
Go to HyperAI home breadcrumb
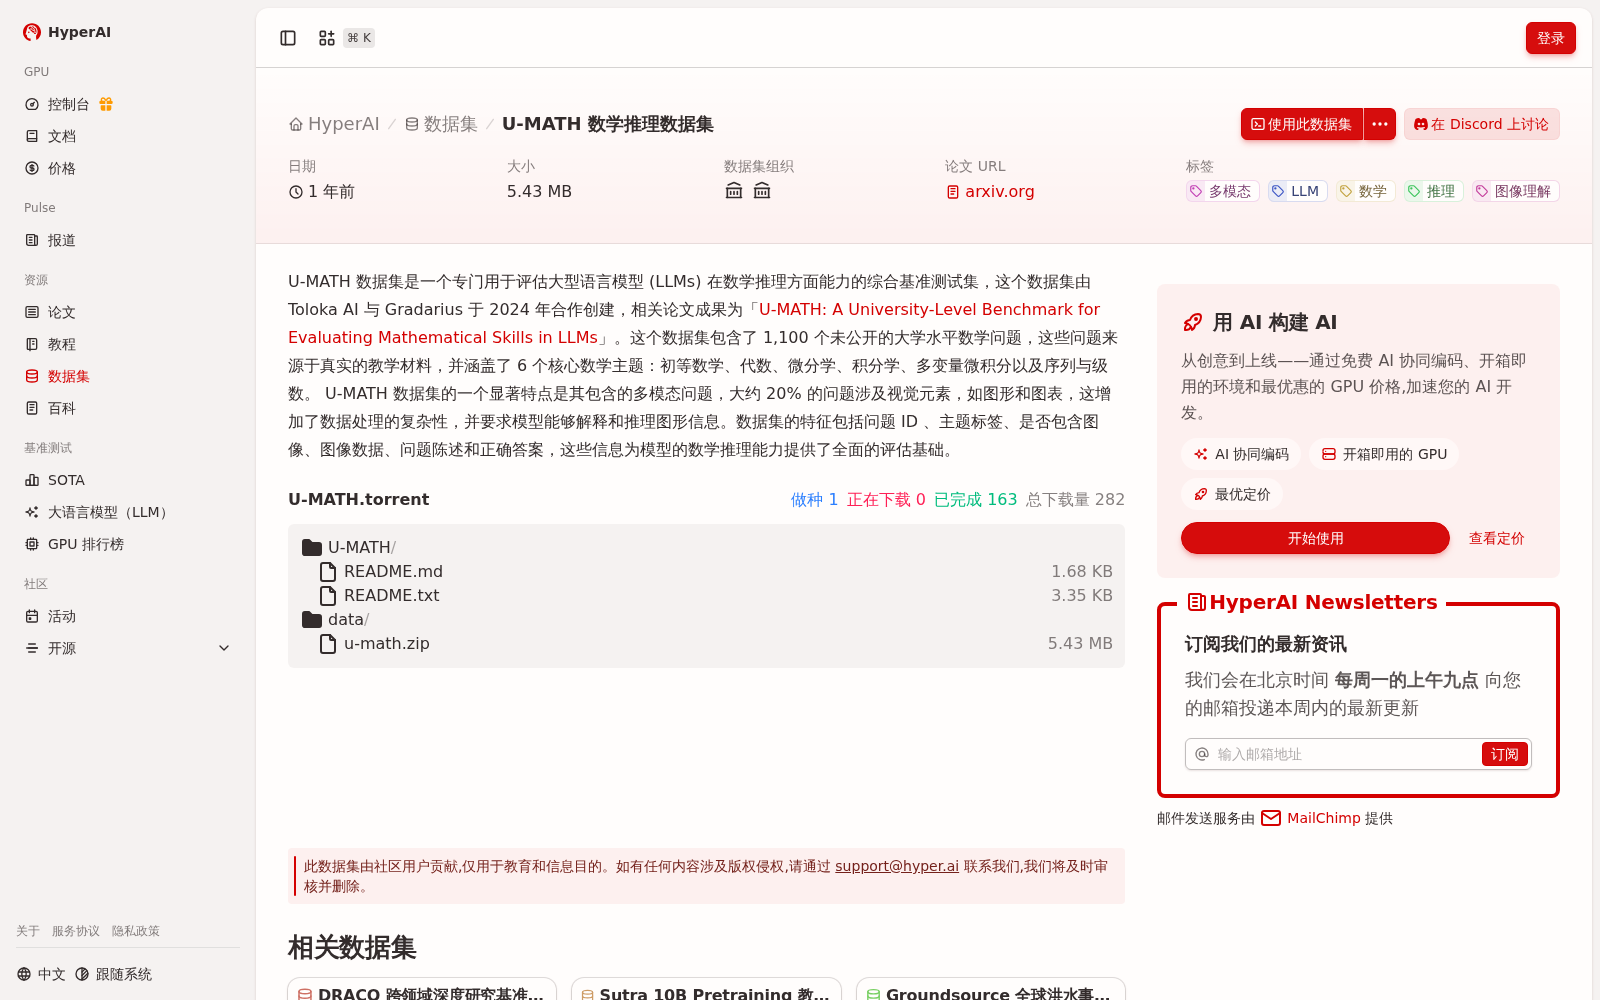tap(334, 124)
